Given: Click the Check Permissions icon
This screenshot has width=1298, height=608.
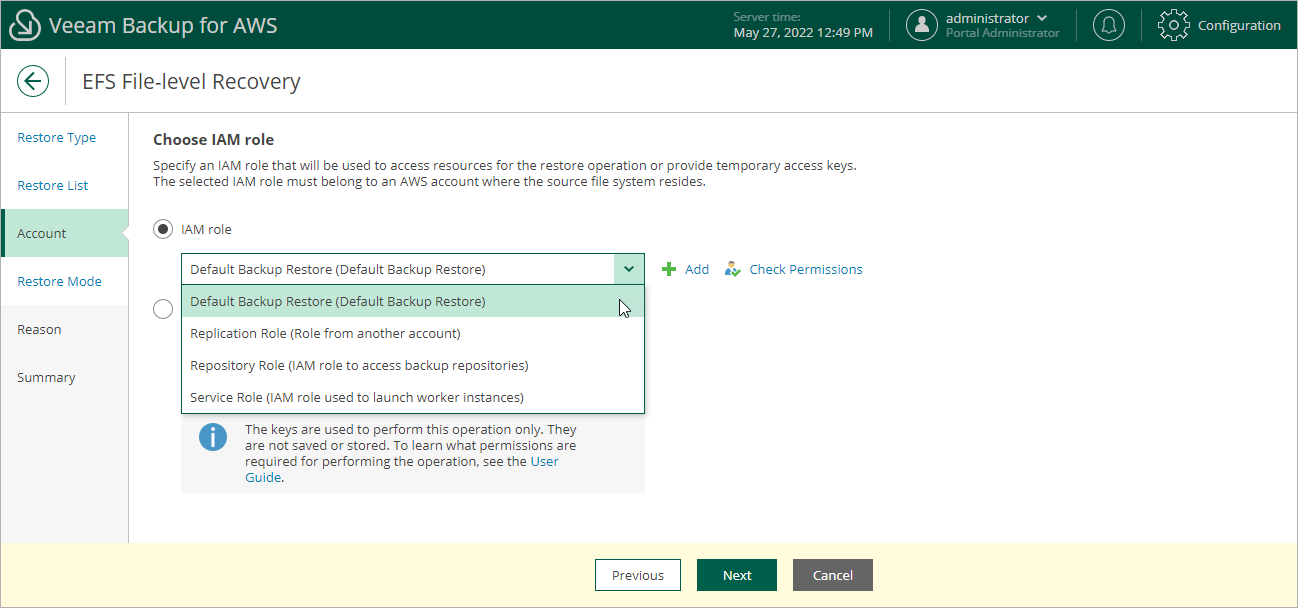Looking at the screenshot, I should (x=733, y=269).
